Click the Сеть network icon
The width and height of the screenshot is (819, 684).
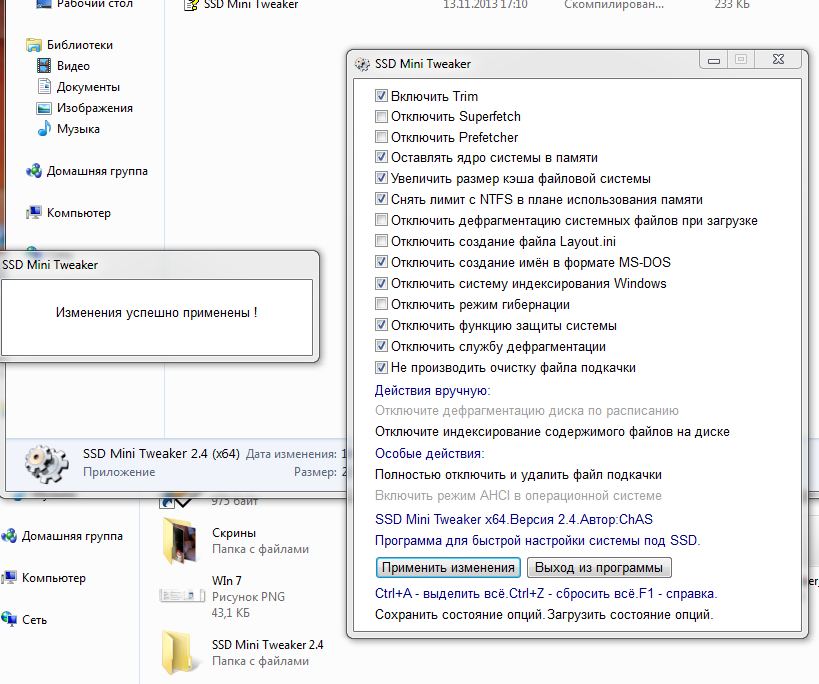(9, 619)
